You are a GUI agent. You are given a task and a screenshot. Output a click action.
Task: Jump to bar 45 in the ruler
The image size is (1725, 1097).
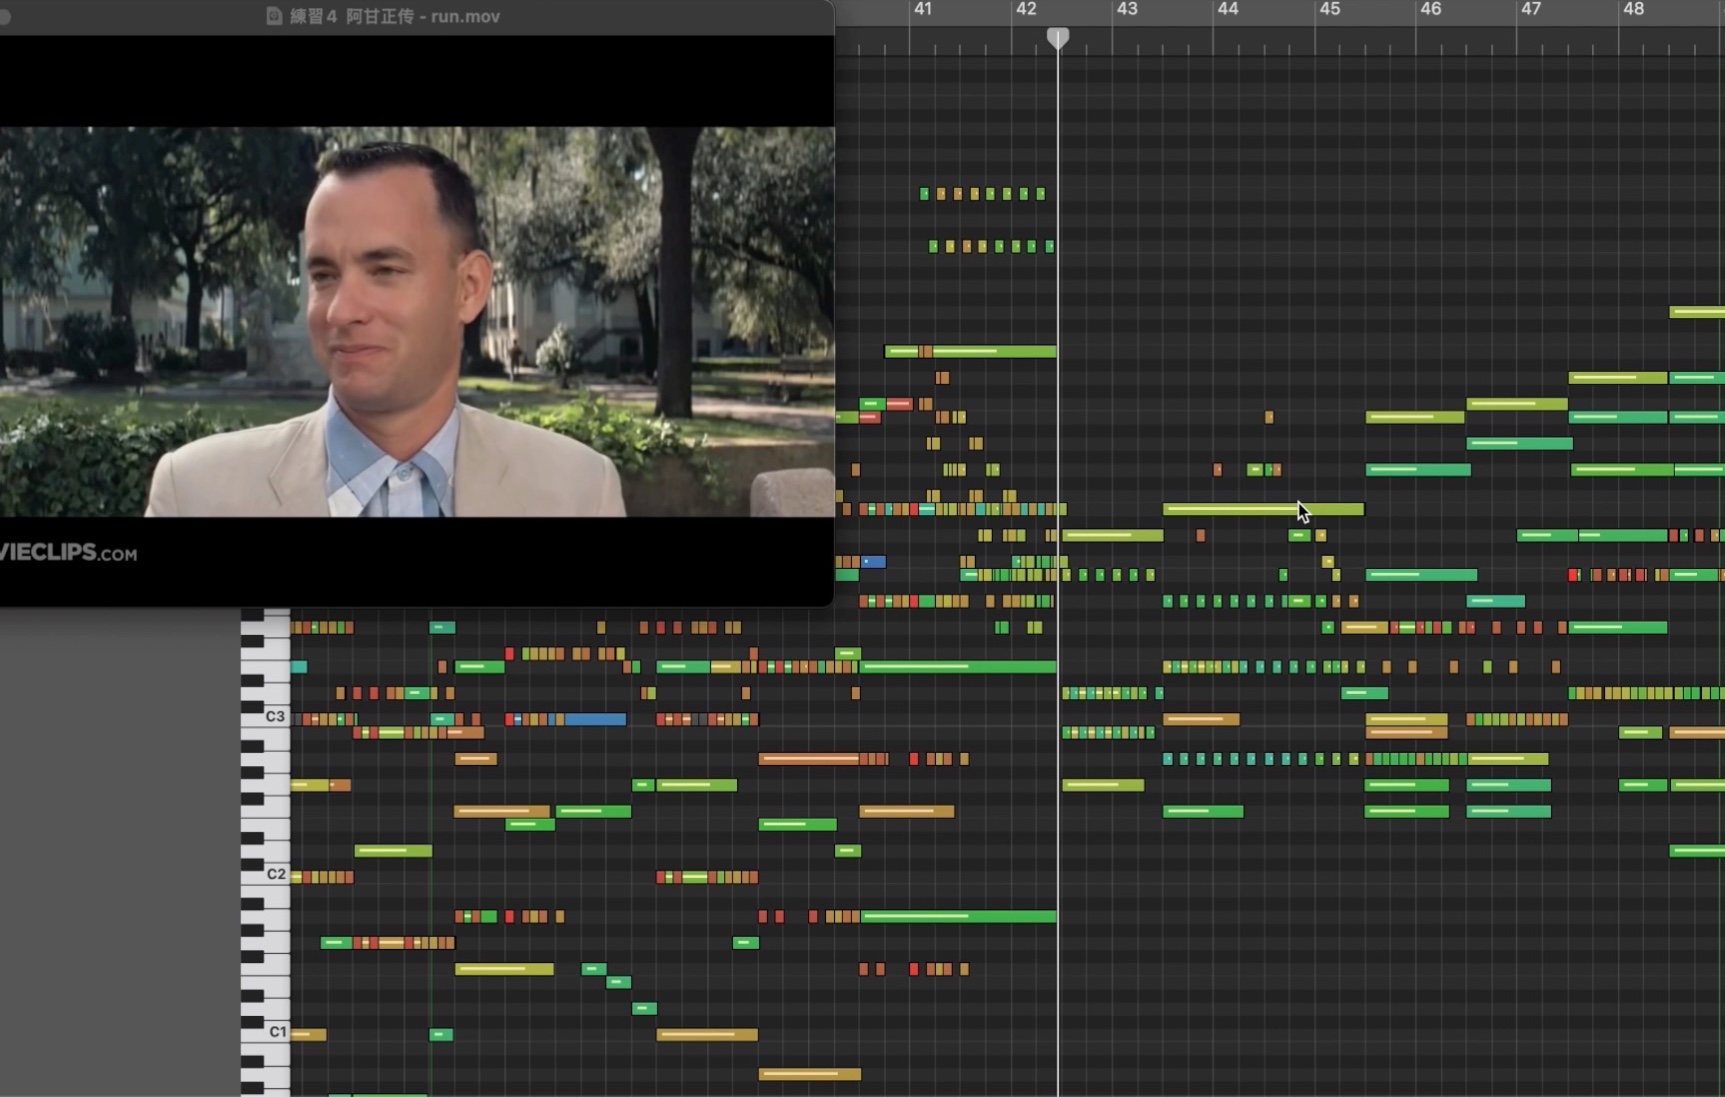coord(1329,9)
